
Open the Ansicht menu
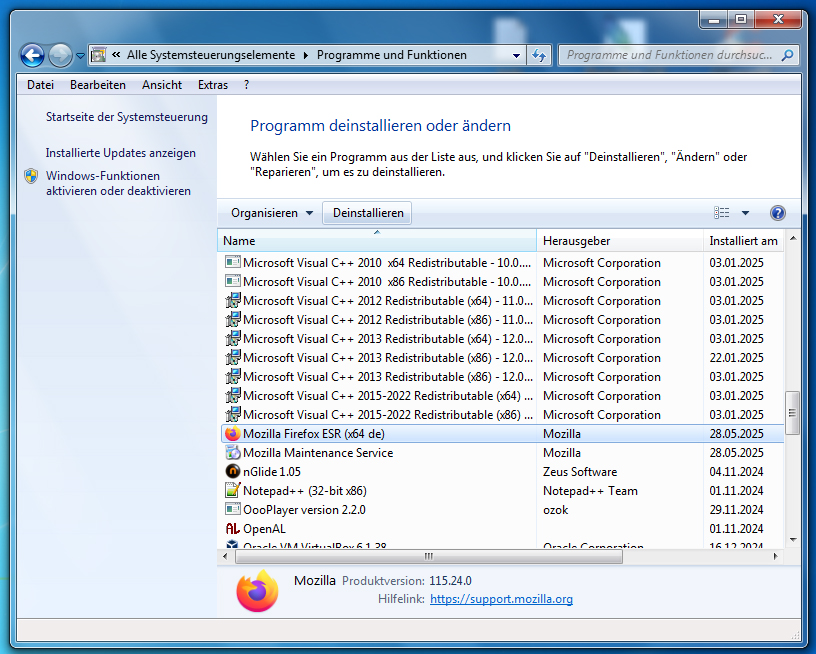[162, 85]
